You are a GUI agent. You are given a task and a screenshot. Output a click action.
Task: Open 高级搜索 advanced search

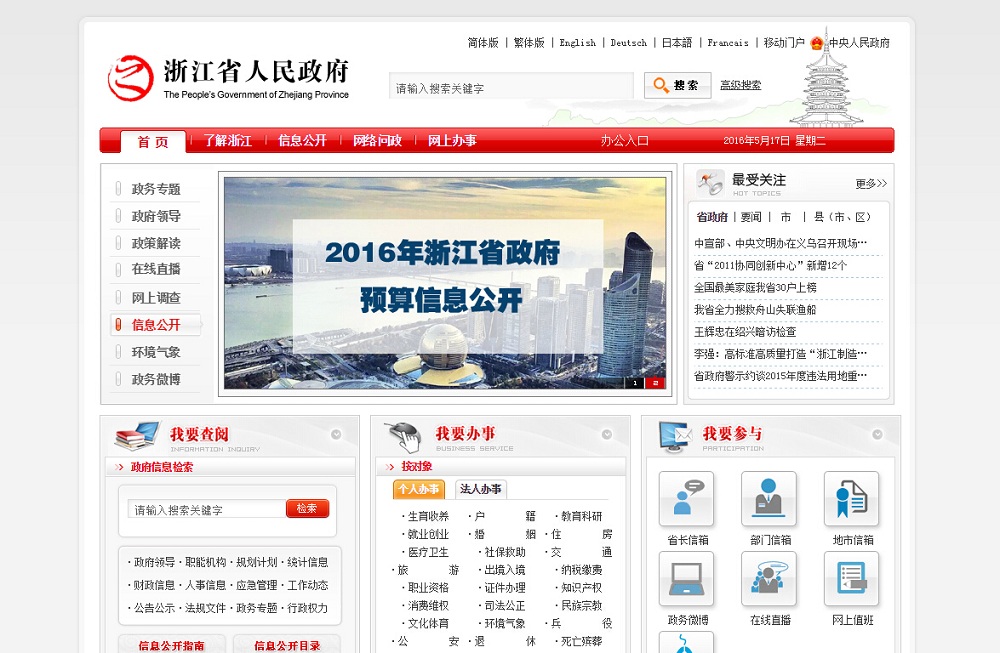[740, 85]
